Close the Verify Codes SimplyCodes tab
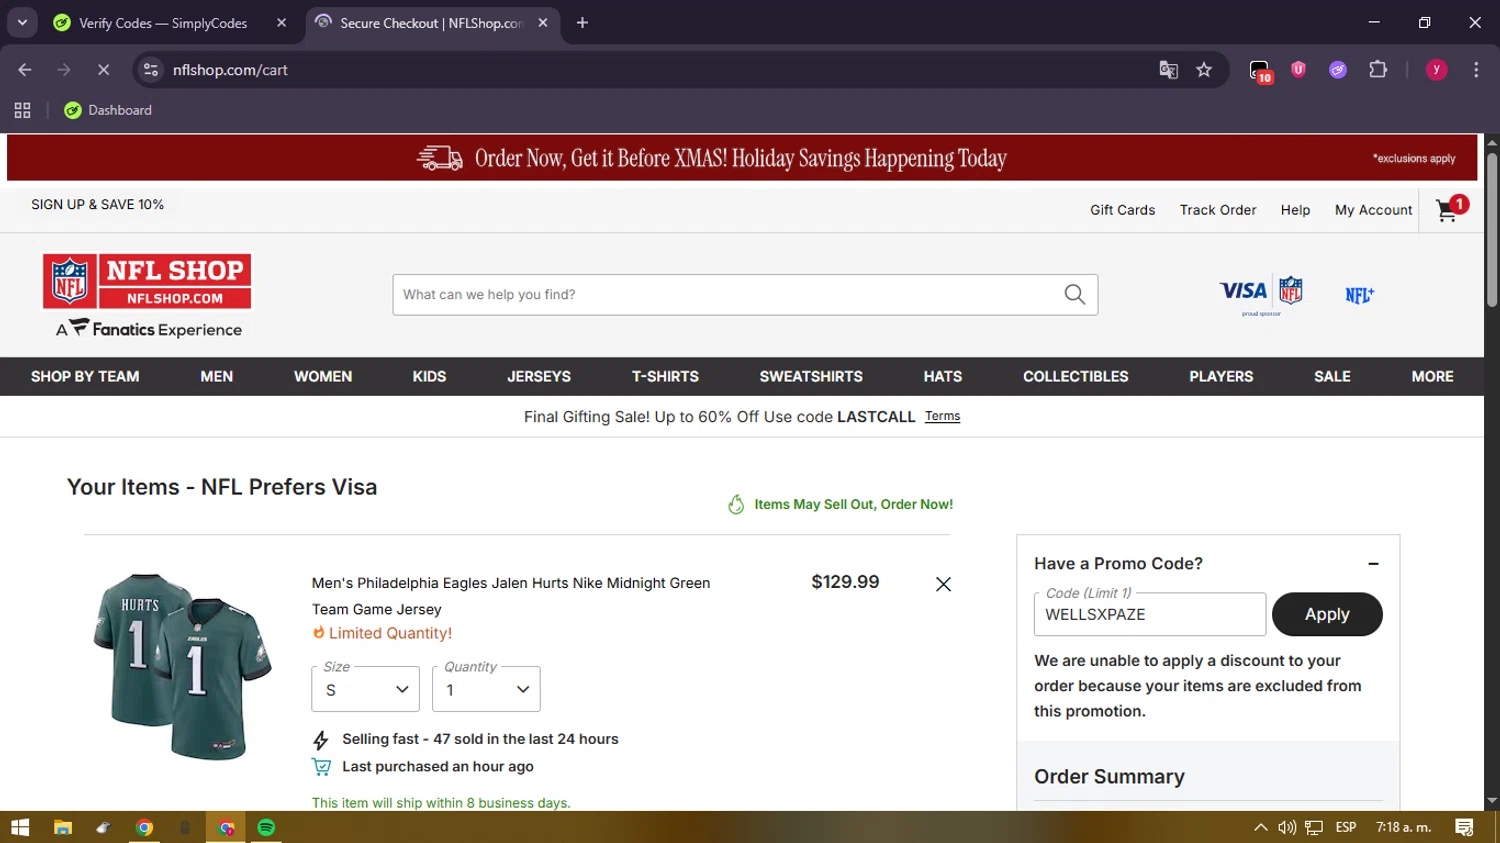1500x843 pixels. [x=282, y=23]
